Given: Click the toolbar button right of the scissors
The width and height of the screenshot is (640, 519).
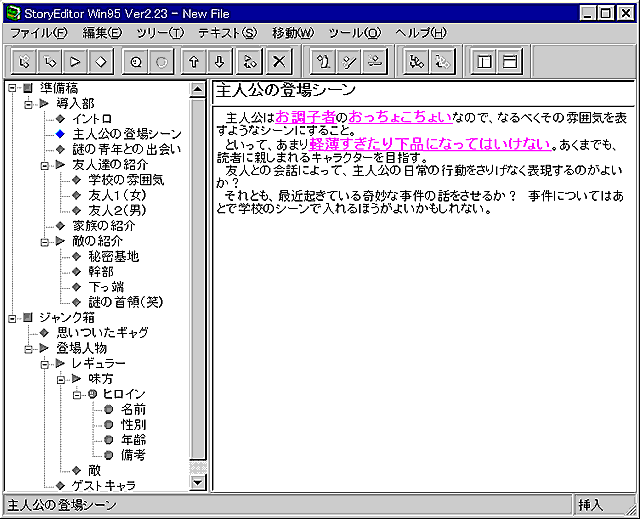Looking at the screenshot, I should click(x=375, y=62).
